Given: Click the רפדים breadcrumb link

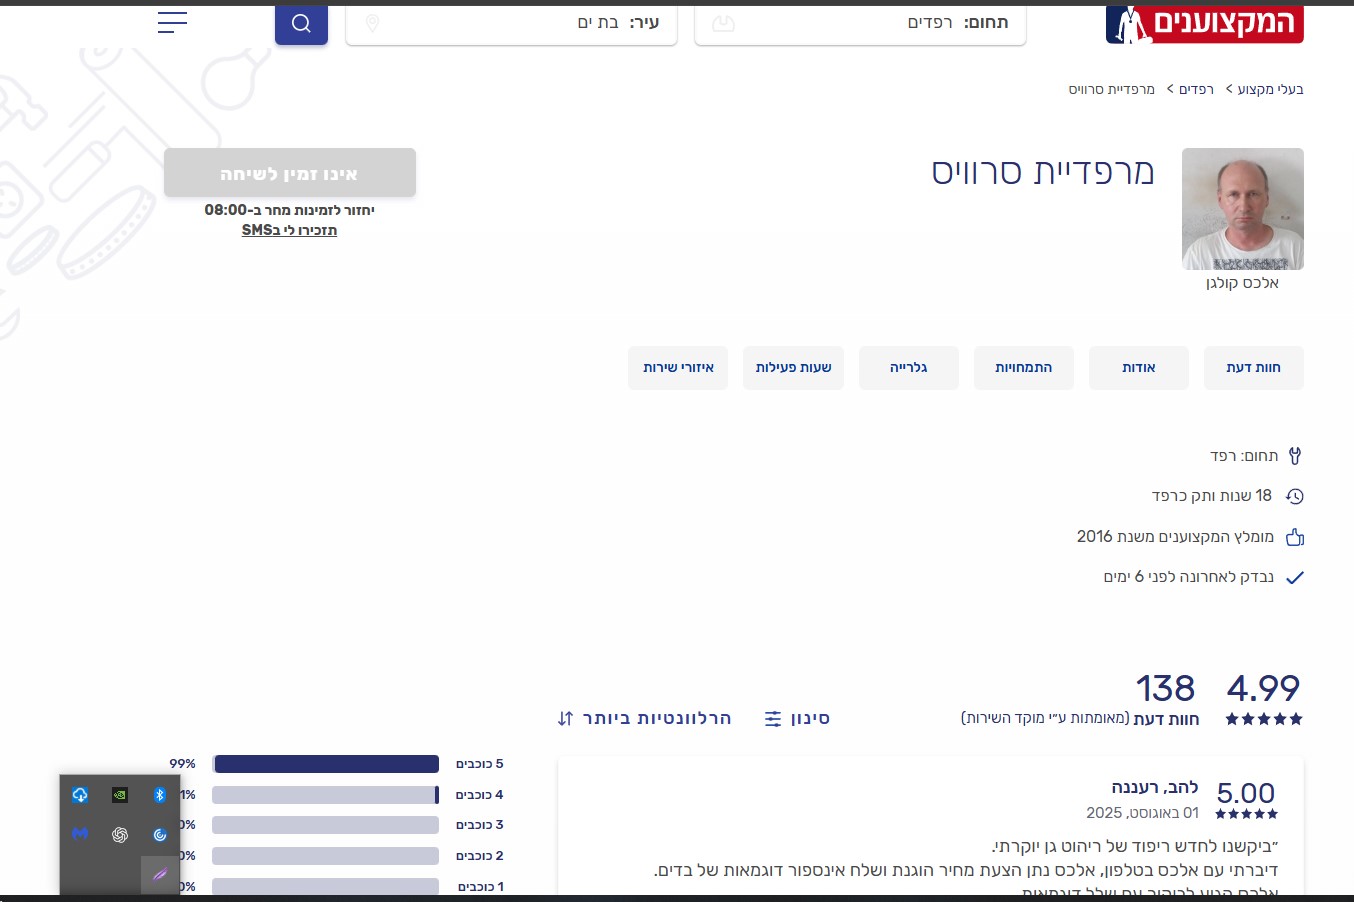Looking at the screenshot, I should point(1196,90).
